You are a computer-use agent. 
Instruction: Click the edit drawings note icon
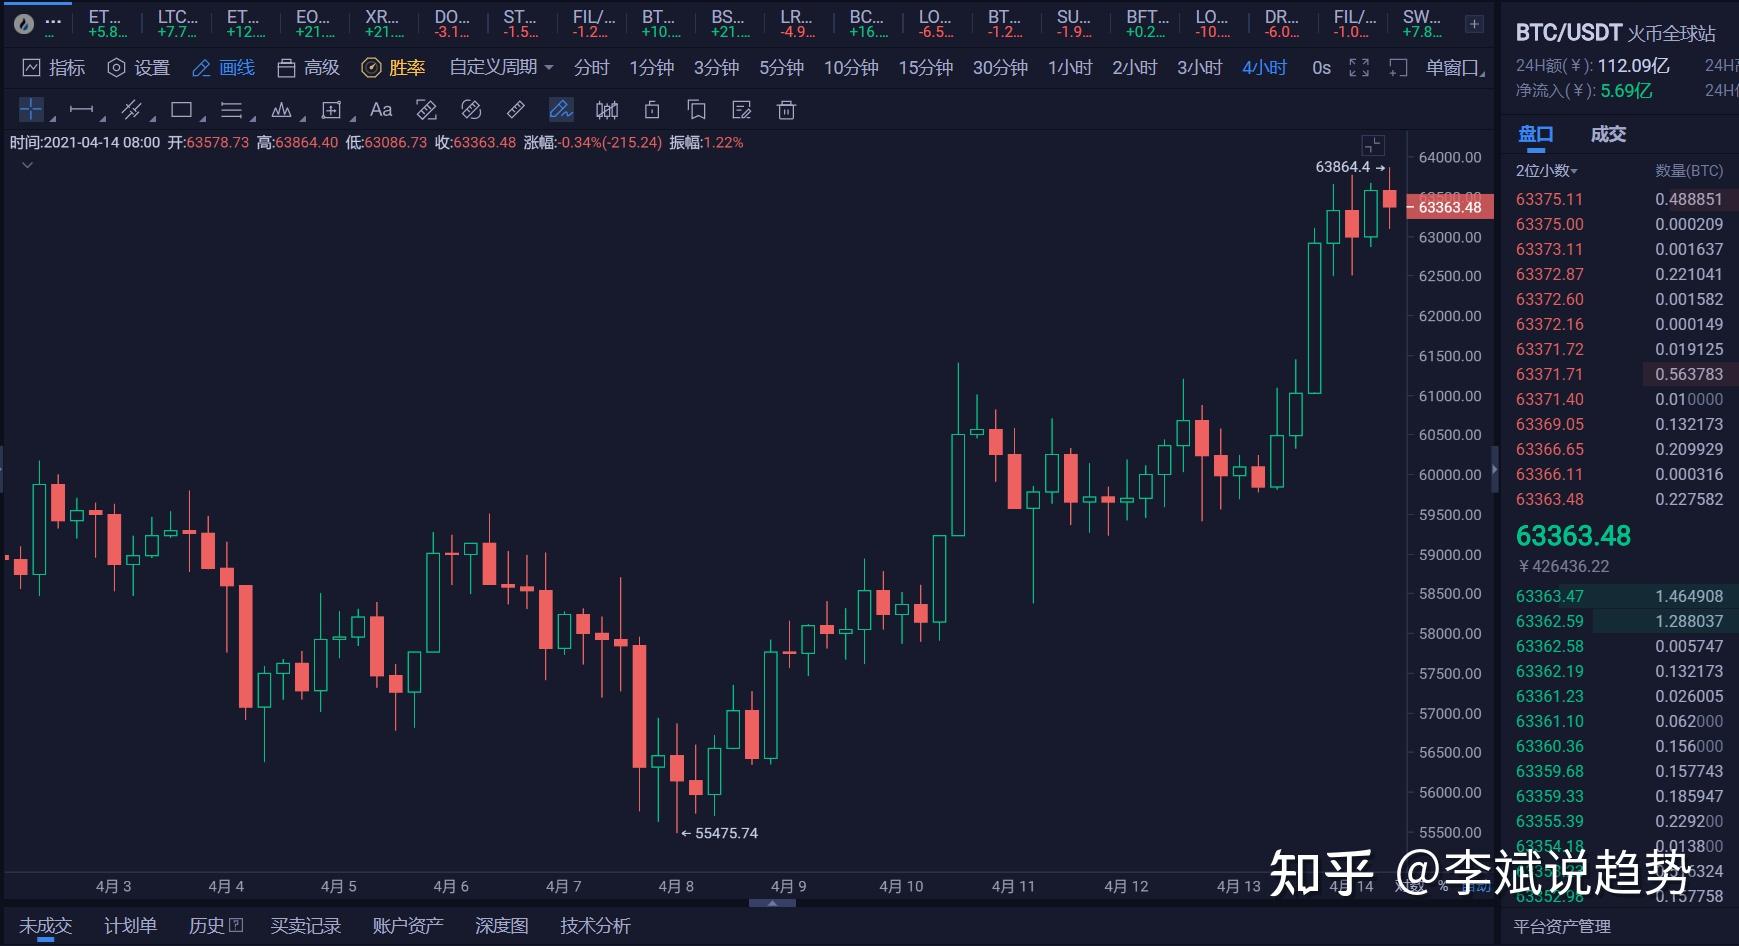click(742, 109)
